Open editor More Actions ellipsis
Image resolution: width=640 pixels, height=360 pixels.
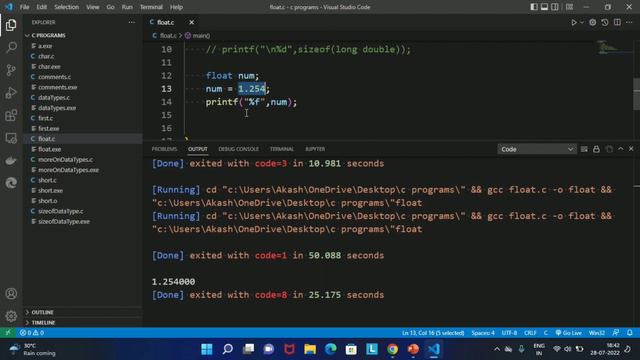tap(629, 22)
